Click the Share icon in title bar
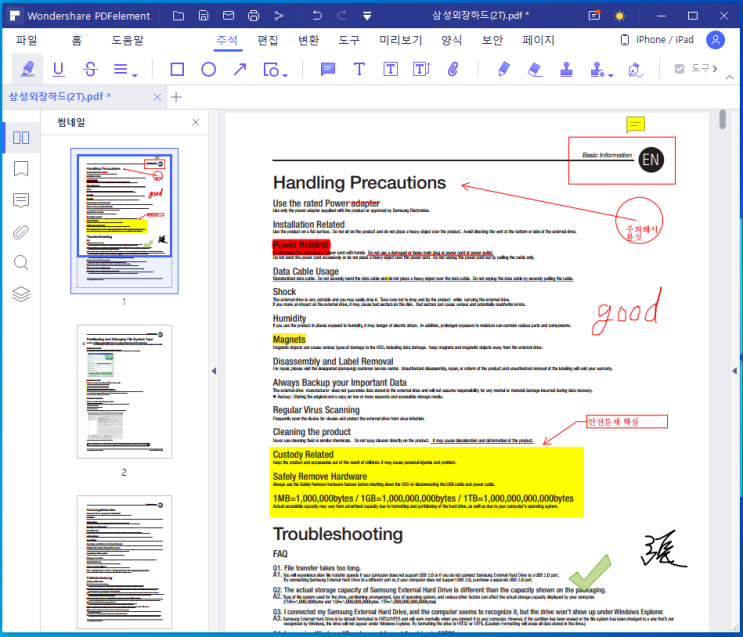 279,16
